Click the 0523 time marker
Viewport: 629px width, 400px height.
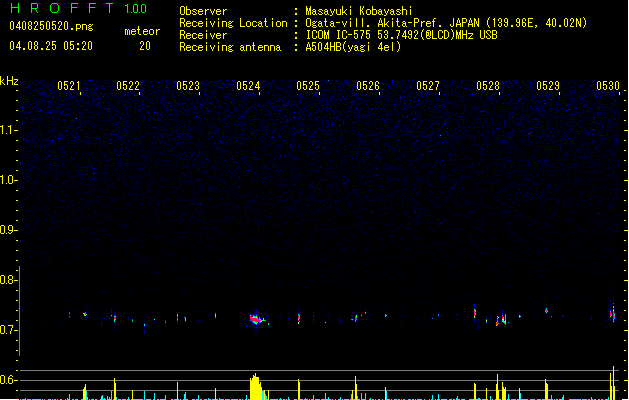point(188,86)
